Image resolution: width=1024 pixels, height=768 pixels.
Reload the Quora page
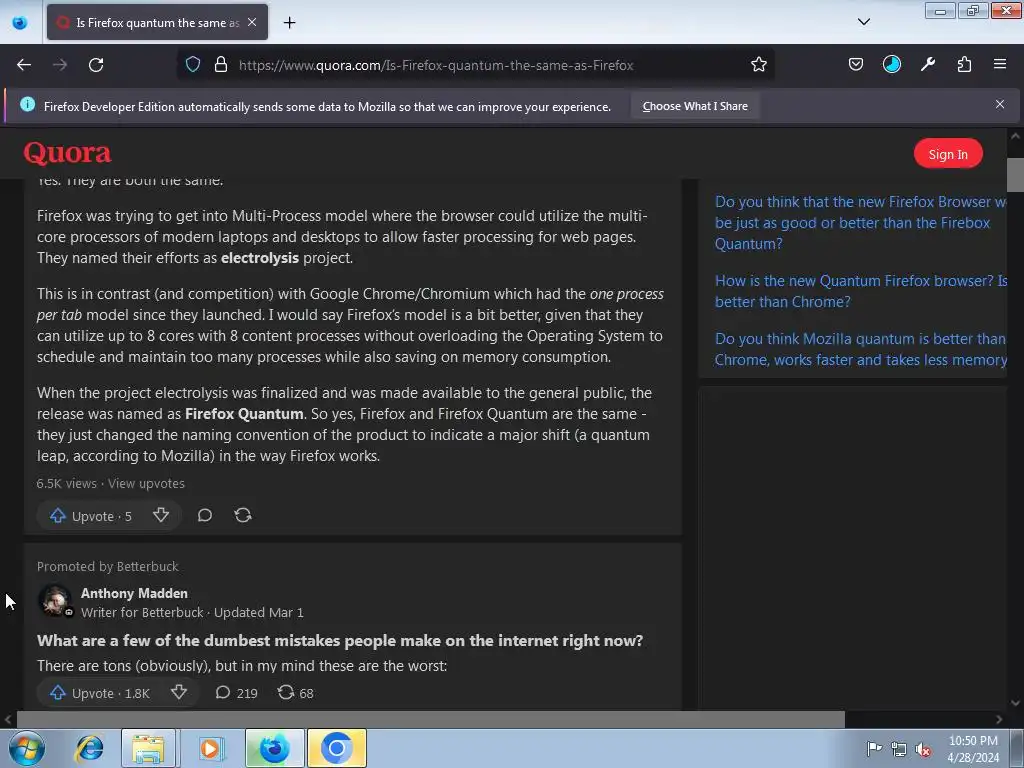[x=96, y=65]
